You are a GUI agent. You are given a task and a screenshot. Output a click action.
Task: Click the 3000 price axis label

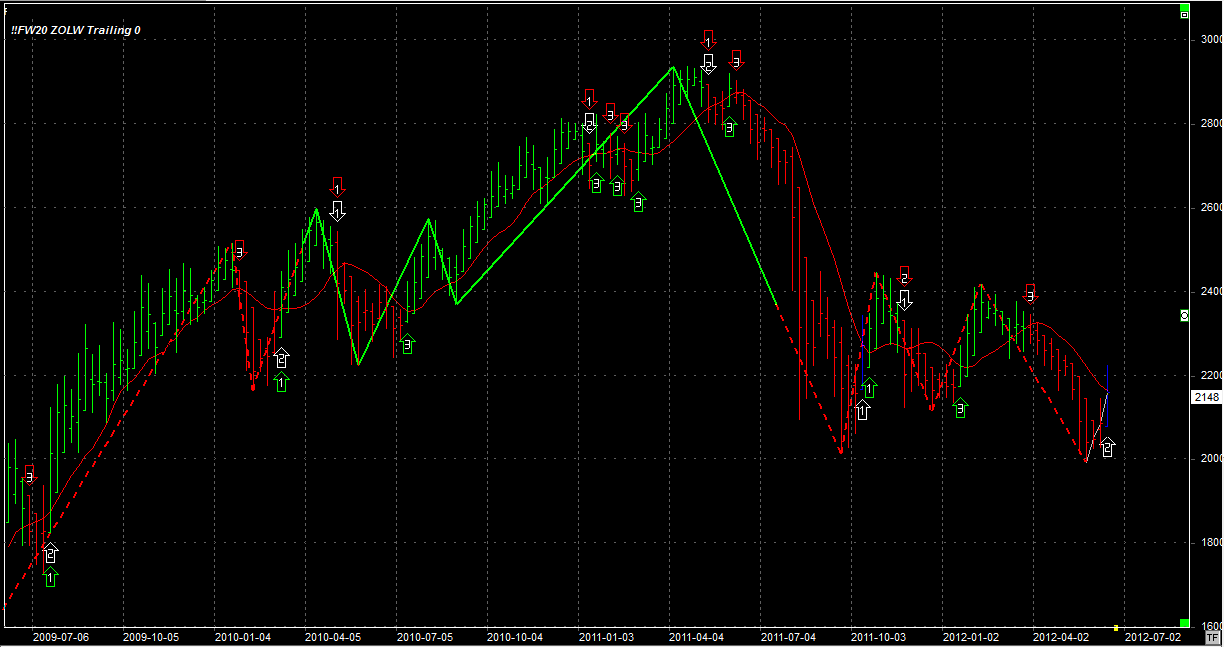coord(1209,39)
